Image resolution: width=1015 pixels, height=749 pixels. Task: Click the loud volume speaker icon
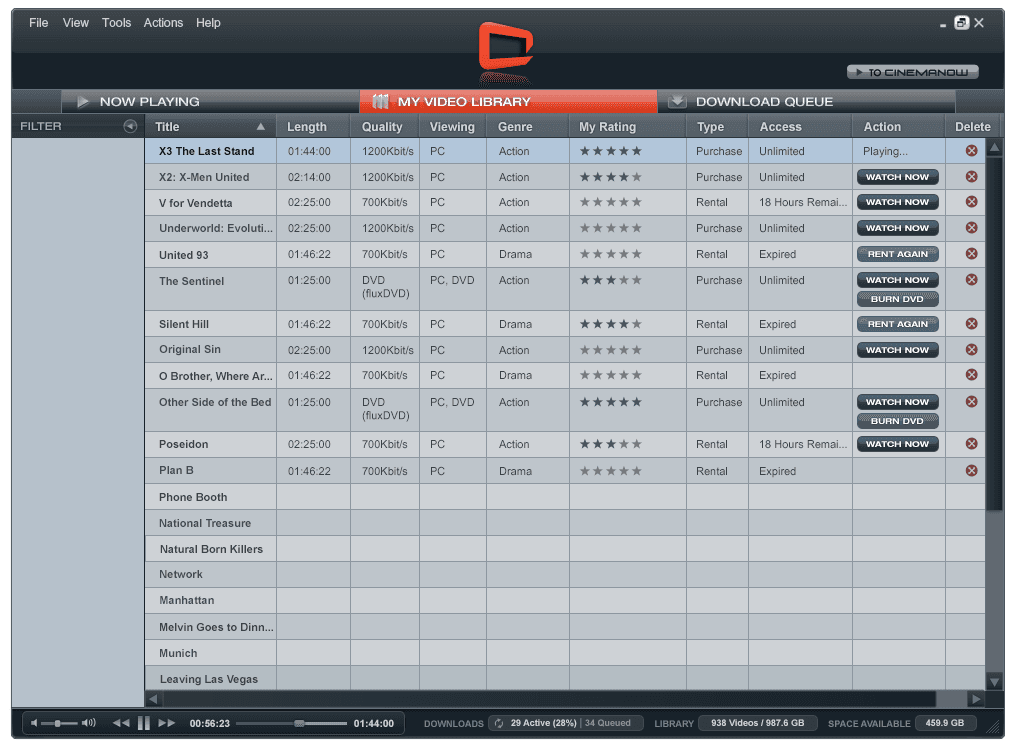[89, 723]
